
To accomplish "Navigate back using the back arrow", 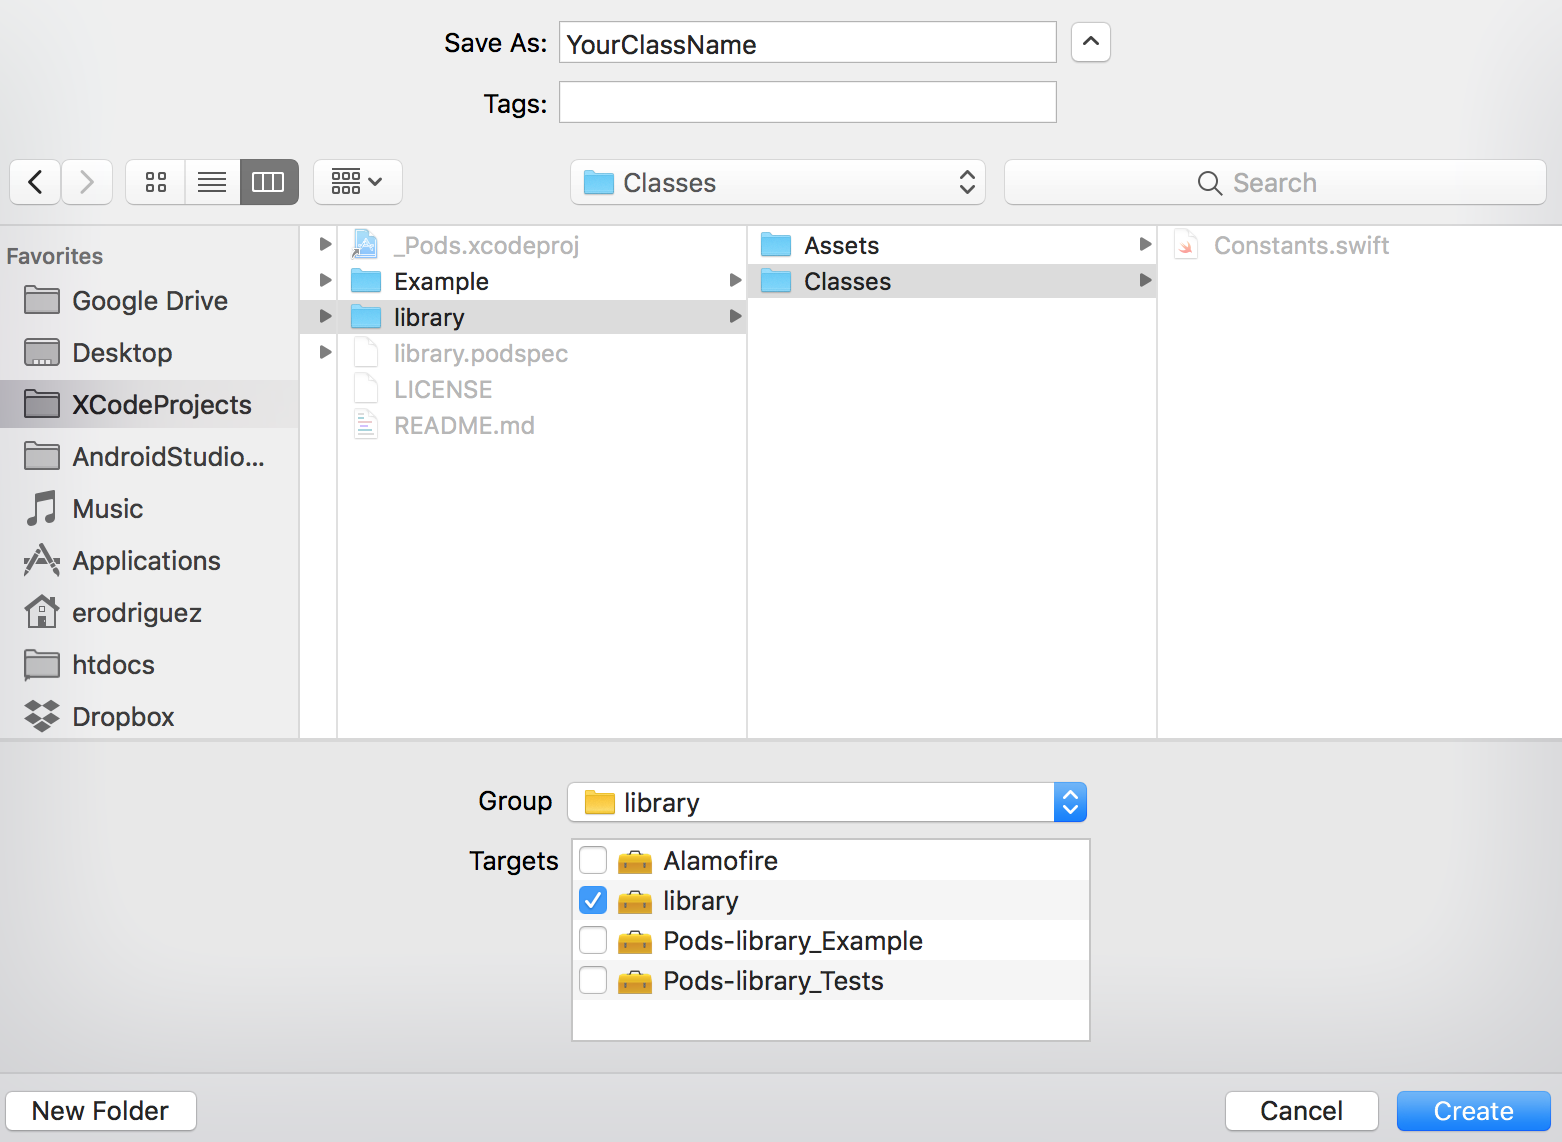I will (x=34, y=182).
